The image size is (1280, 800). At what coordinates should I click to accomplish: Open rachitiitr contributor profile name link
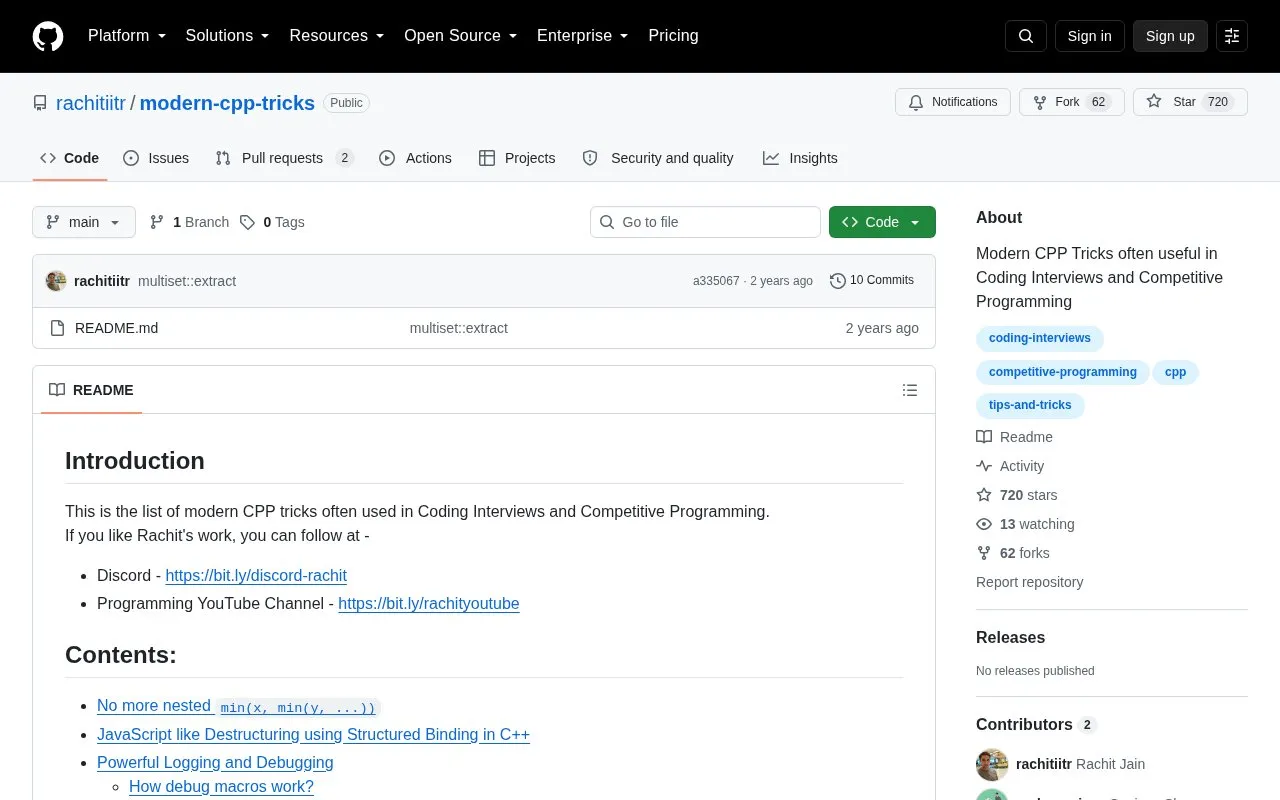1044,764
